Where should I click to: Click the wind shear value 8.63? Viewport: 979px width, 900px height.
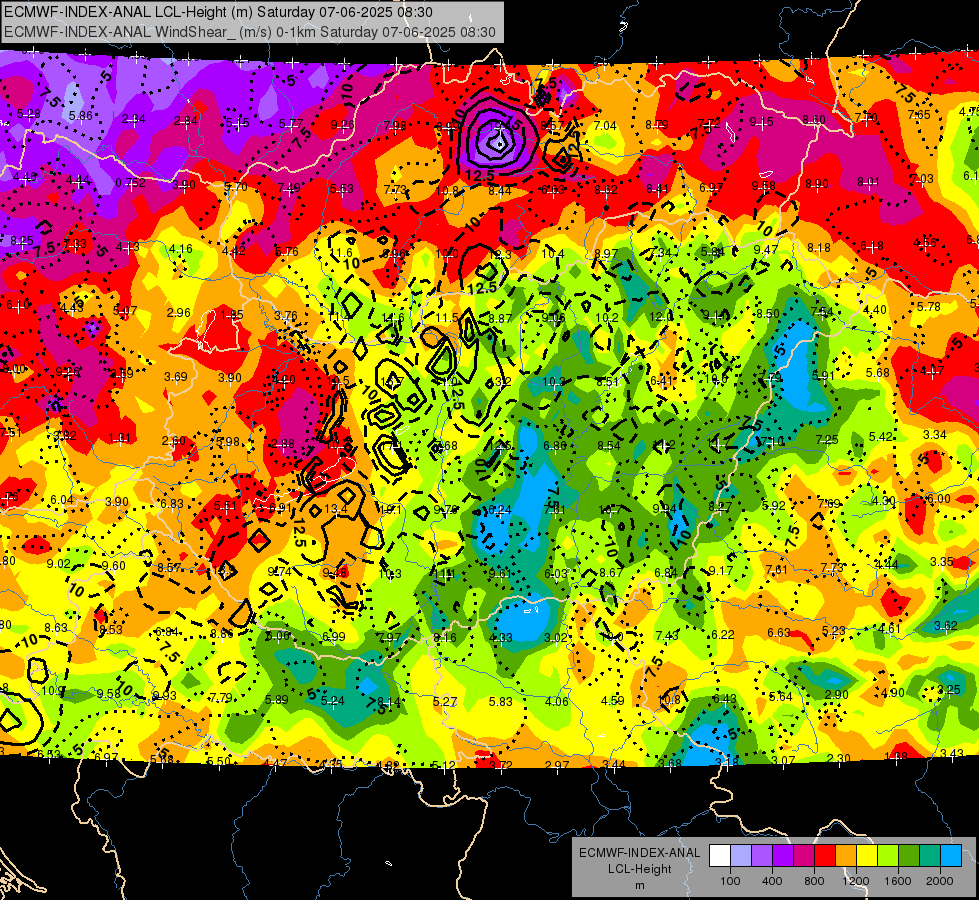pos(56,628)
